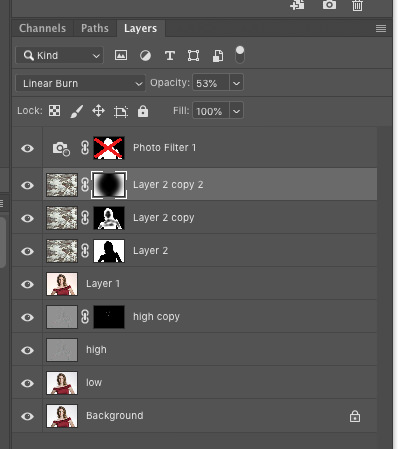
Task: Toggle visibility of high copy layer
Action: coord(27,317)
